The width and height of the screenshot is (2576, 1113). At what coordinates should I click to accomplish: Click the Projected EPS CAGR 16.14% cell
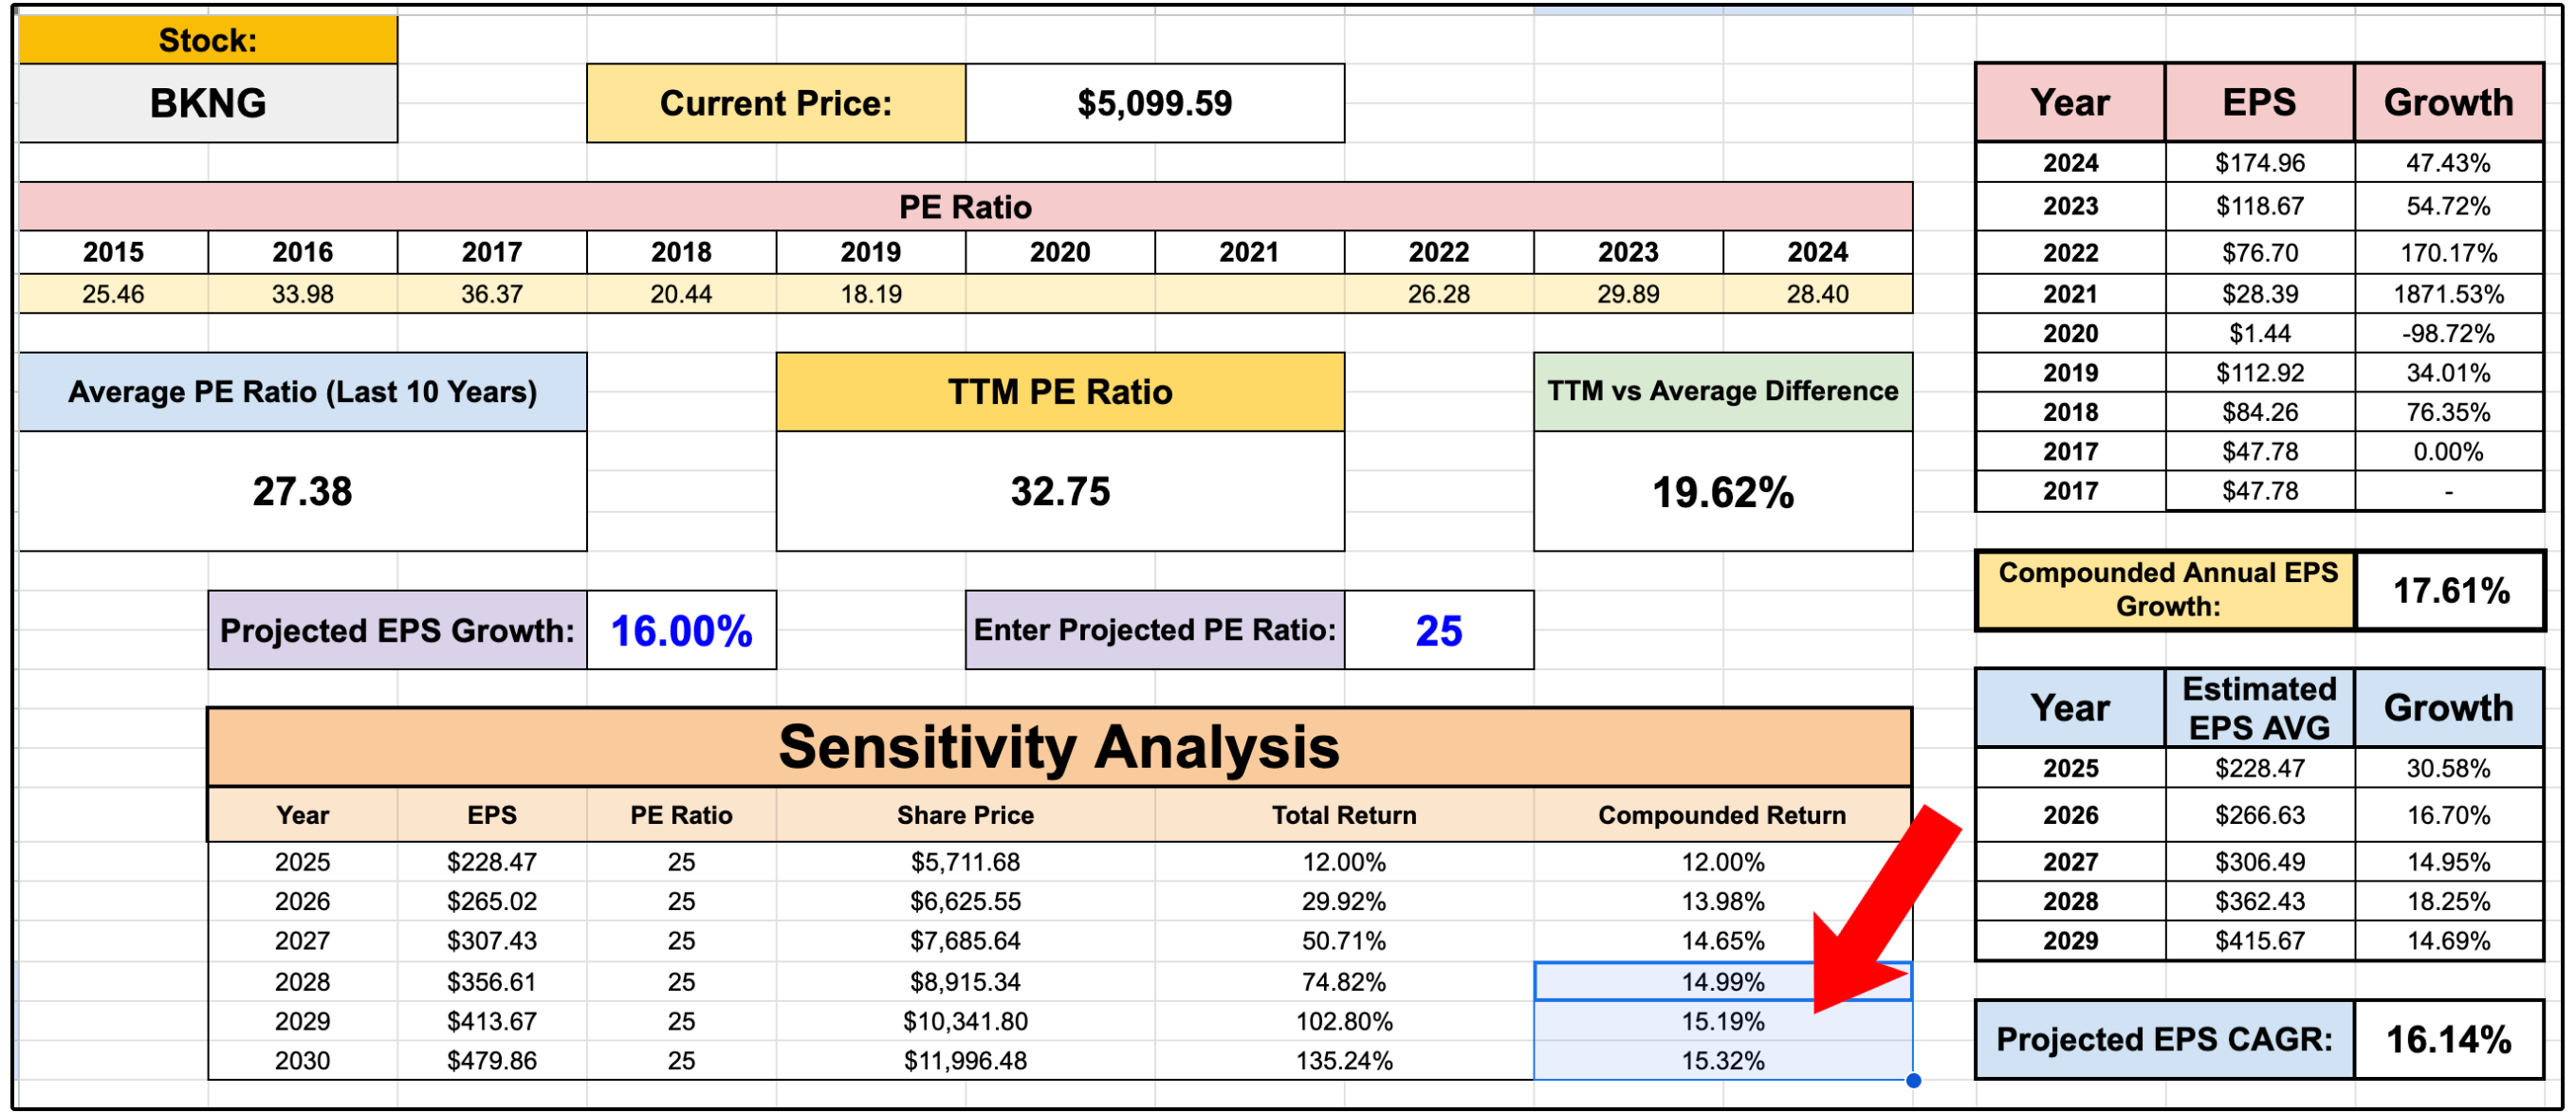point(2448,1040)
